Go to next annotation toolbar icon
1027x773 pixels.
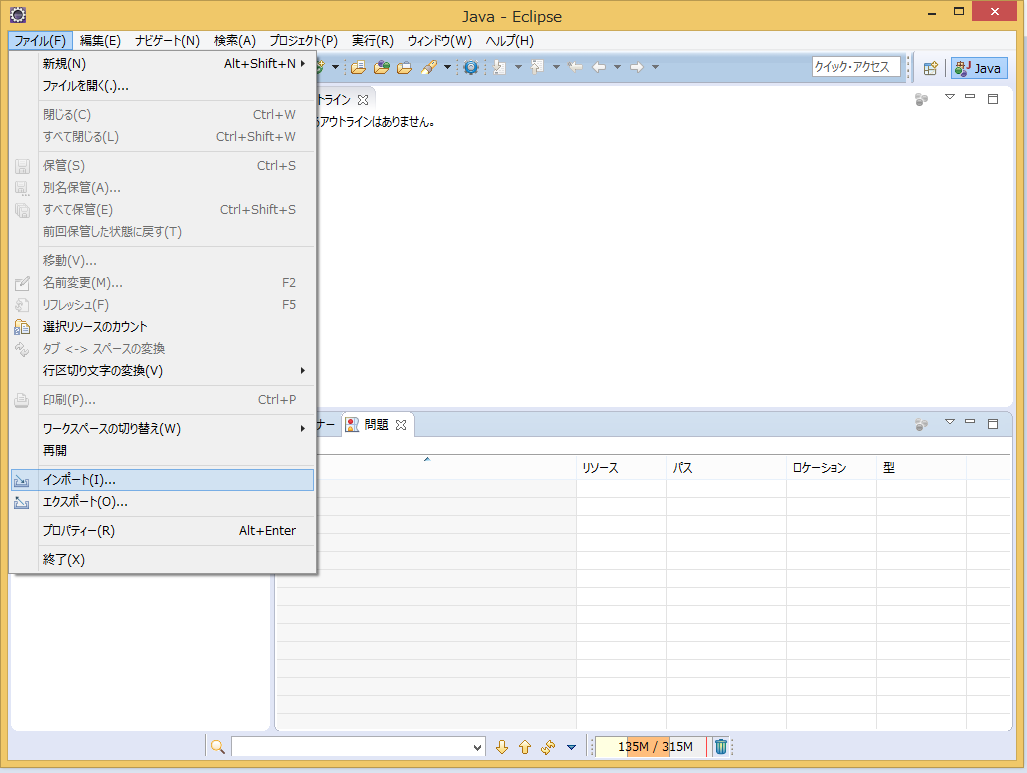(x=500, y=67)
